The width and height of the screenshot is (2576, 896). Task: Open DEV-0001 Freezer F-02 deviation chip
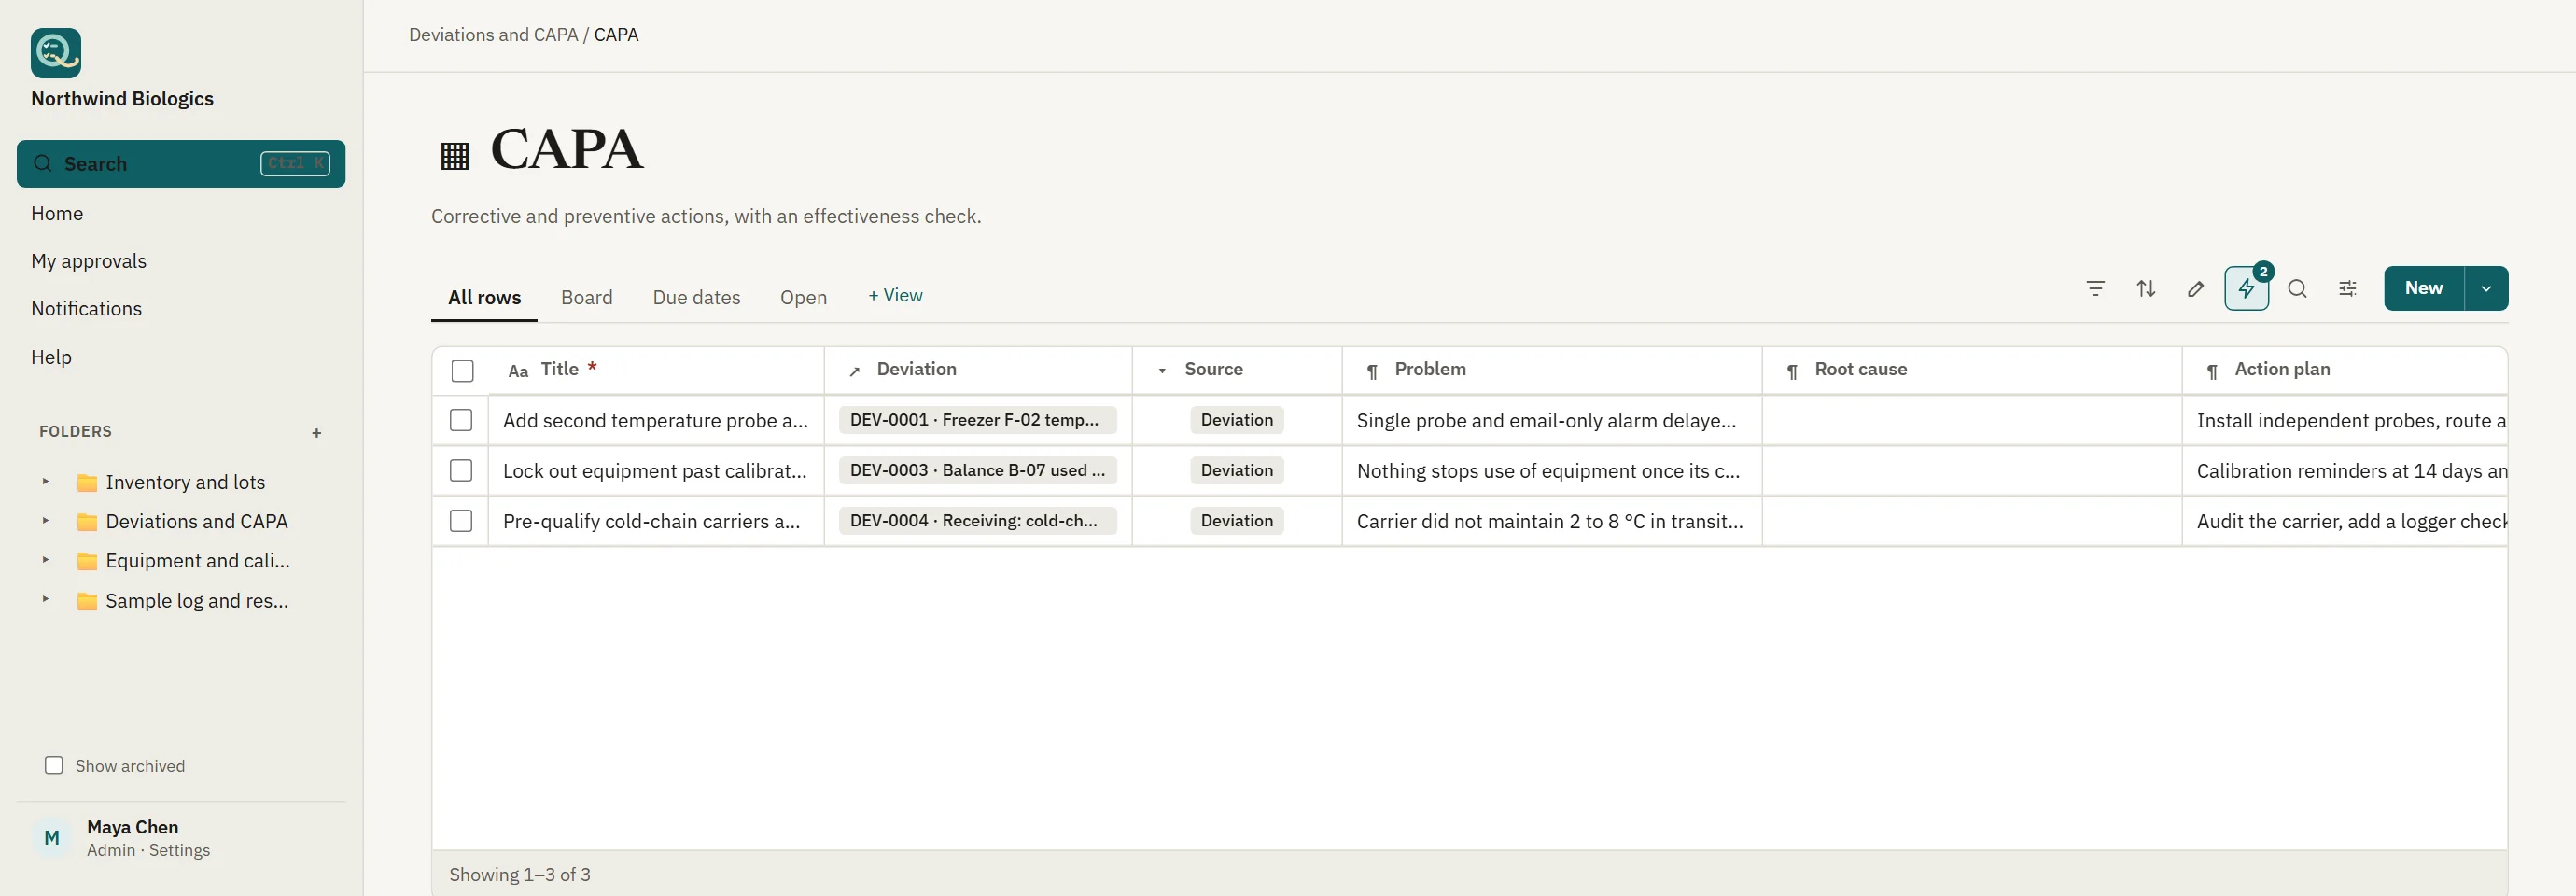[x=977, y=420]
